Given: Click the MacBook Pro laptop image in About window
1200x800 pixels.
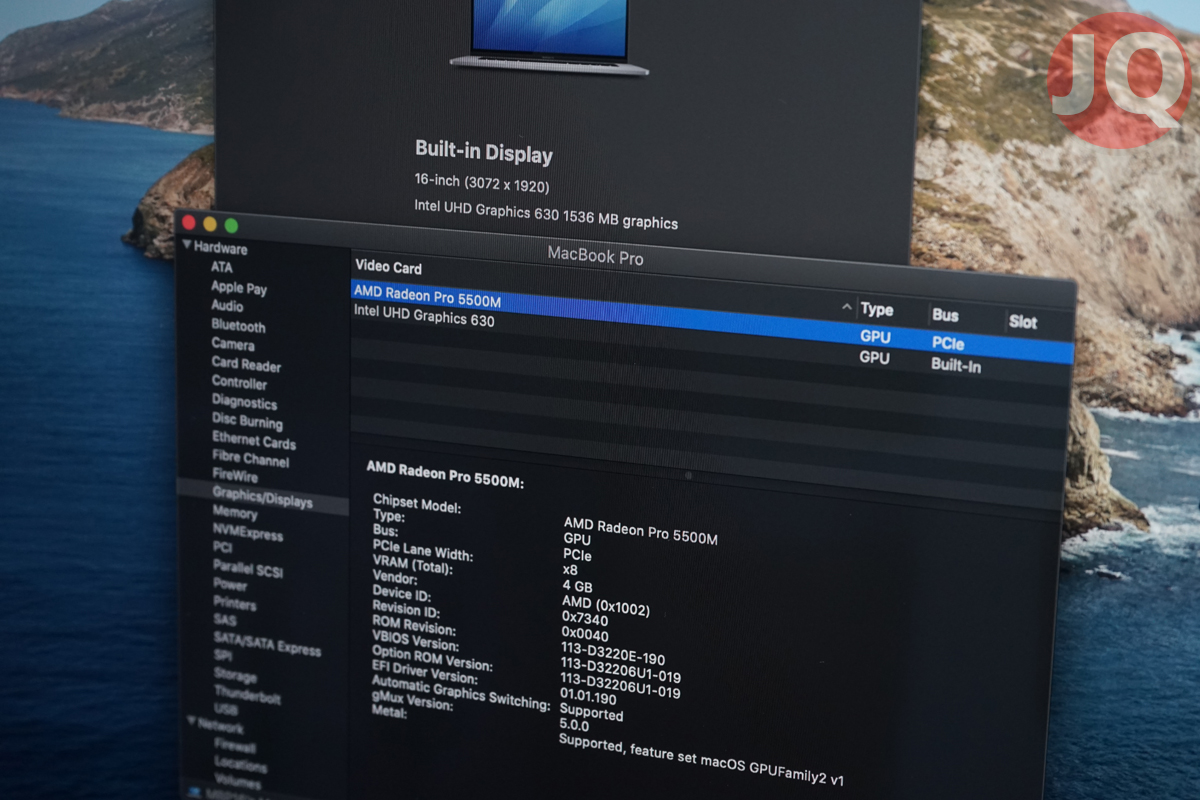Looking at the screenshot, I should [548, 36].
